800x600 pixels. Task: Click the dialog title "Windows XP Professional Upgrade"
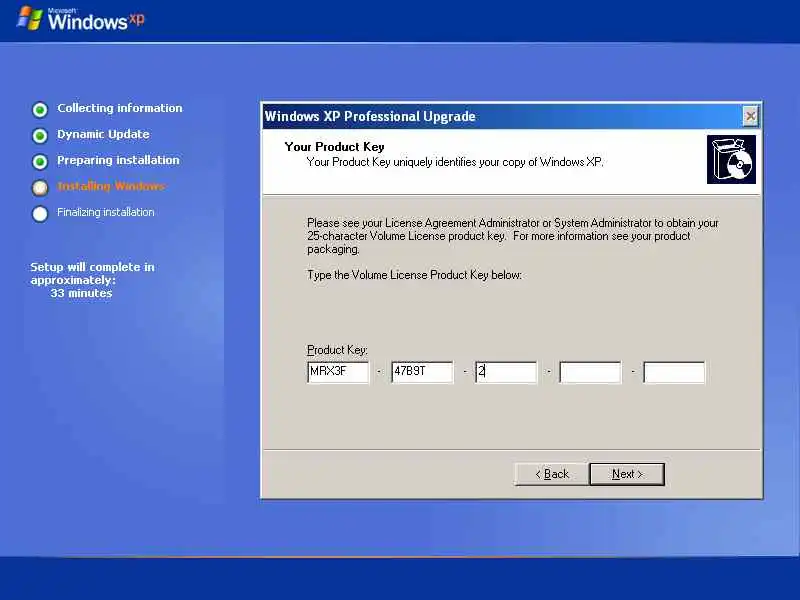click(370, 116)
